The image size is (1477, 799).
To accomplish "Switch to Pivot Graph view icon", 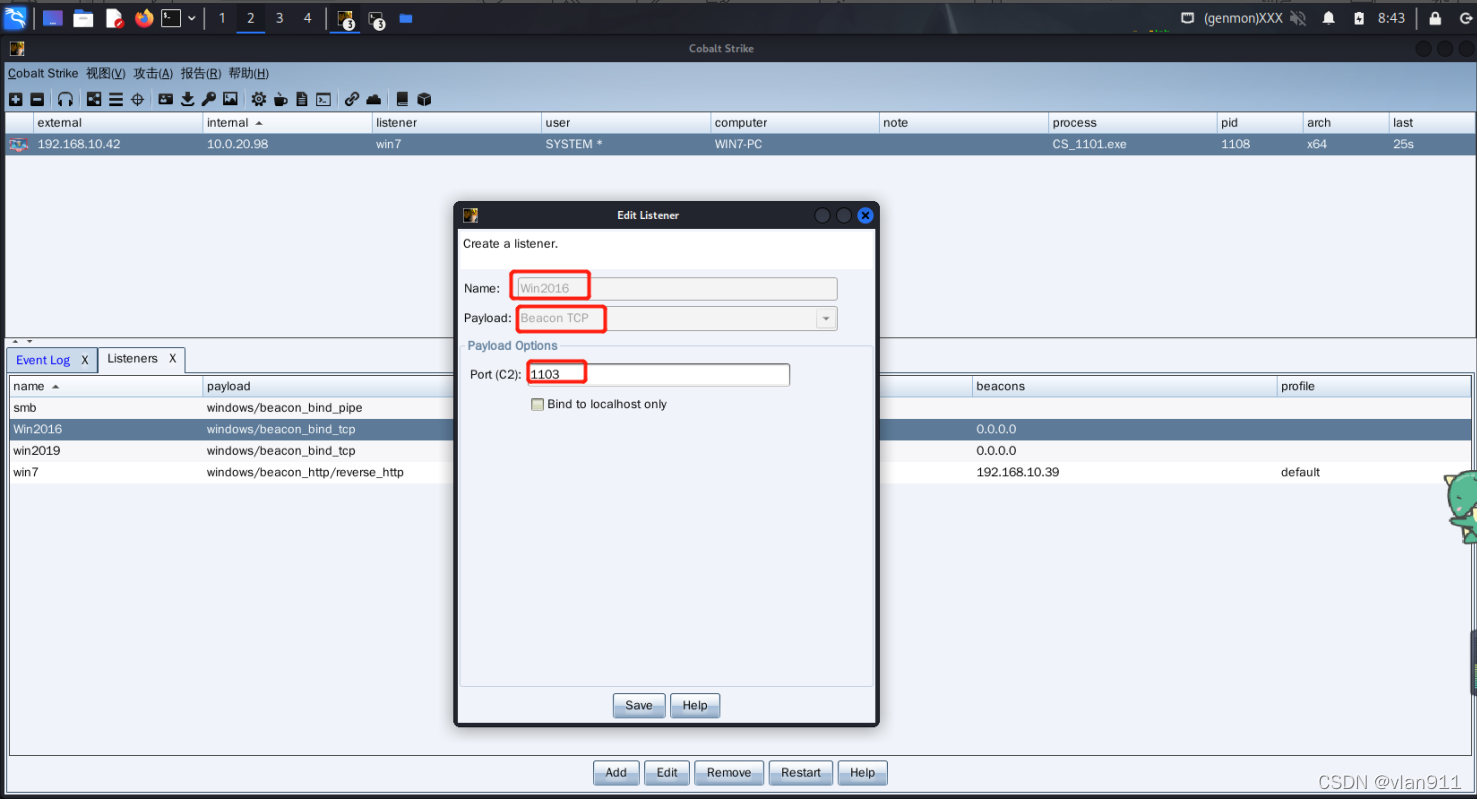I will [94, 99].
